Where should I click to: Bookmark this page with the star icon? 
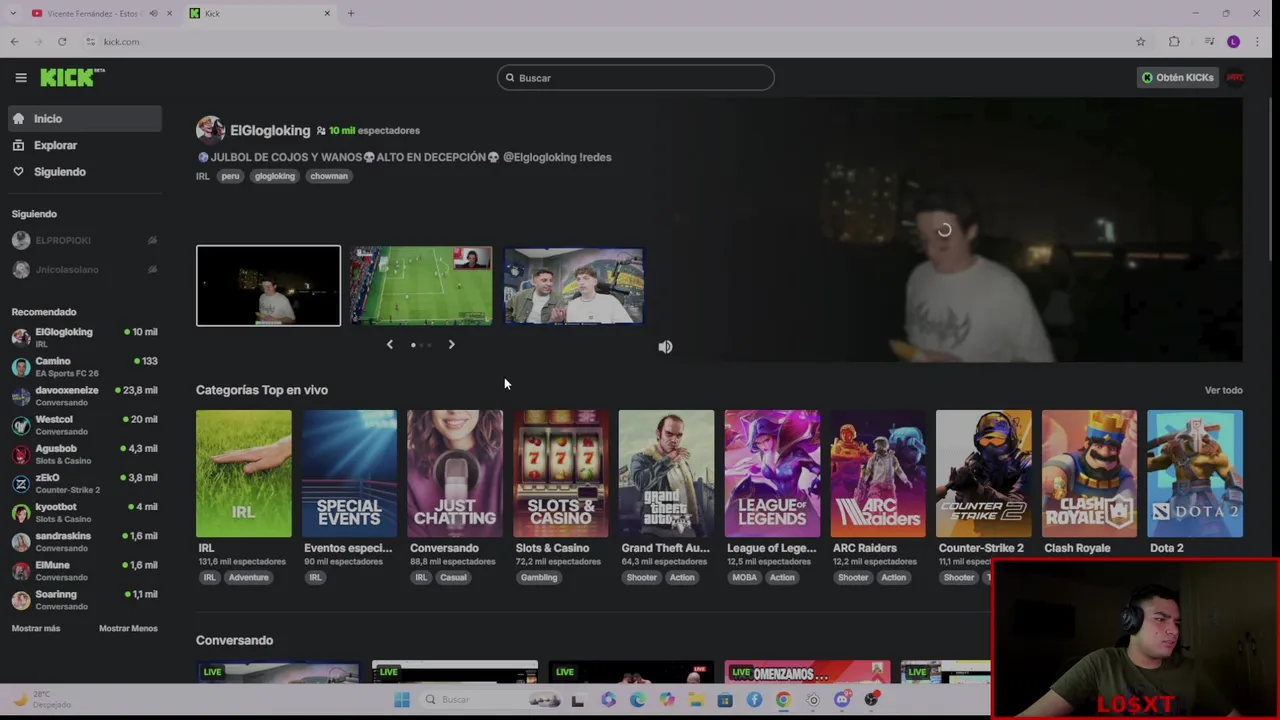(1140, 42)
